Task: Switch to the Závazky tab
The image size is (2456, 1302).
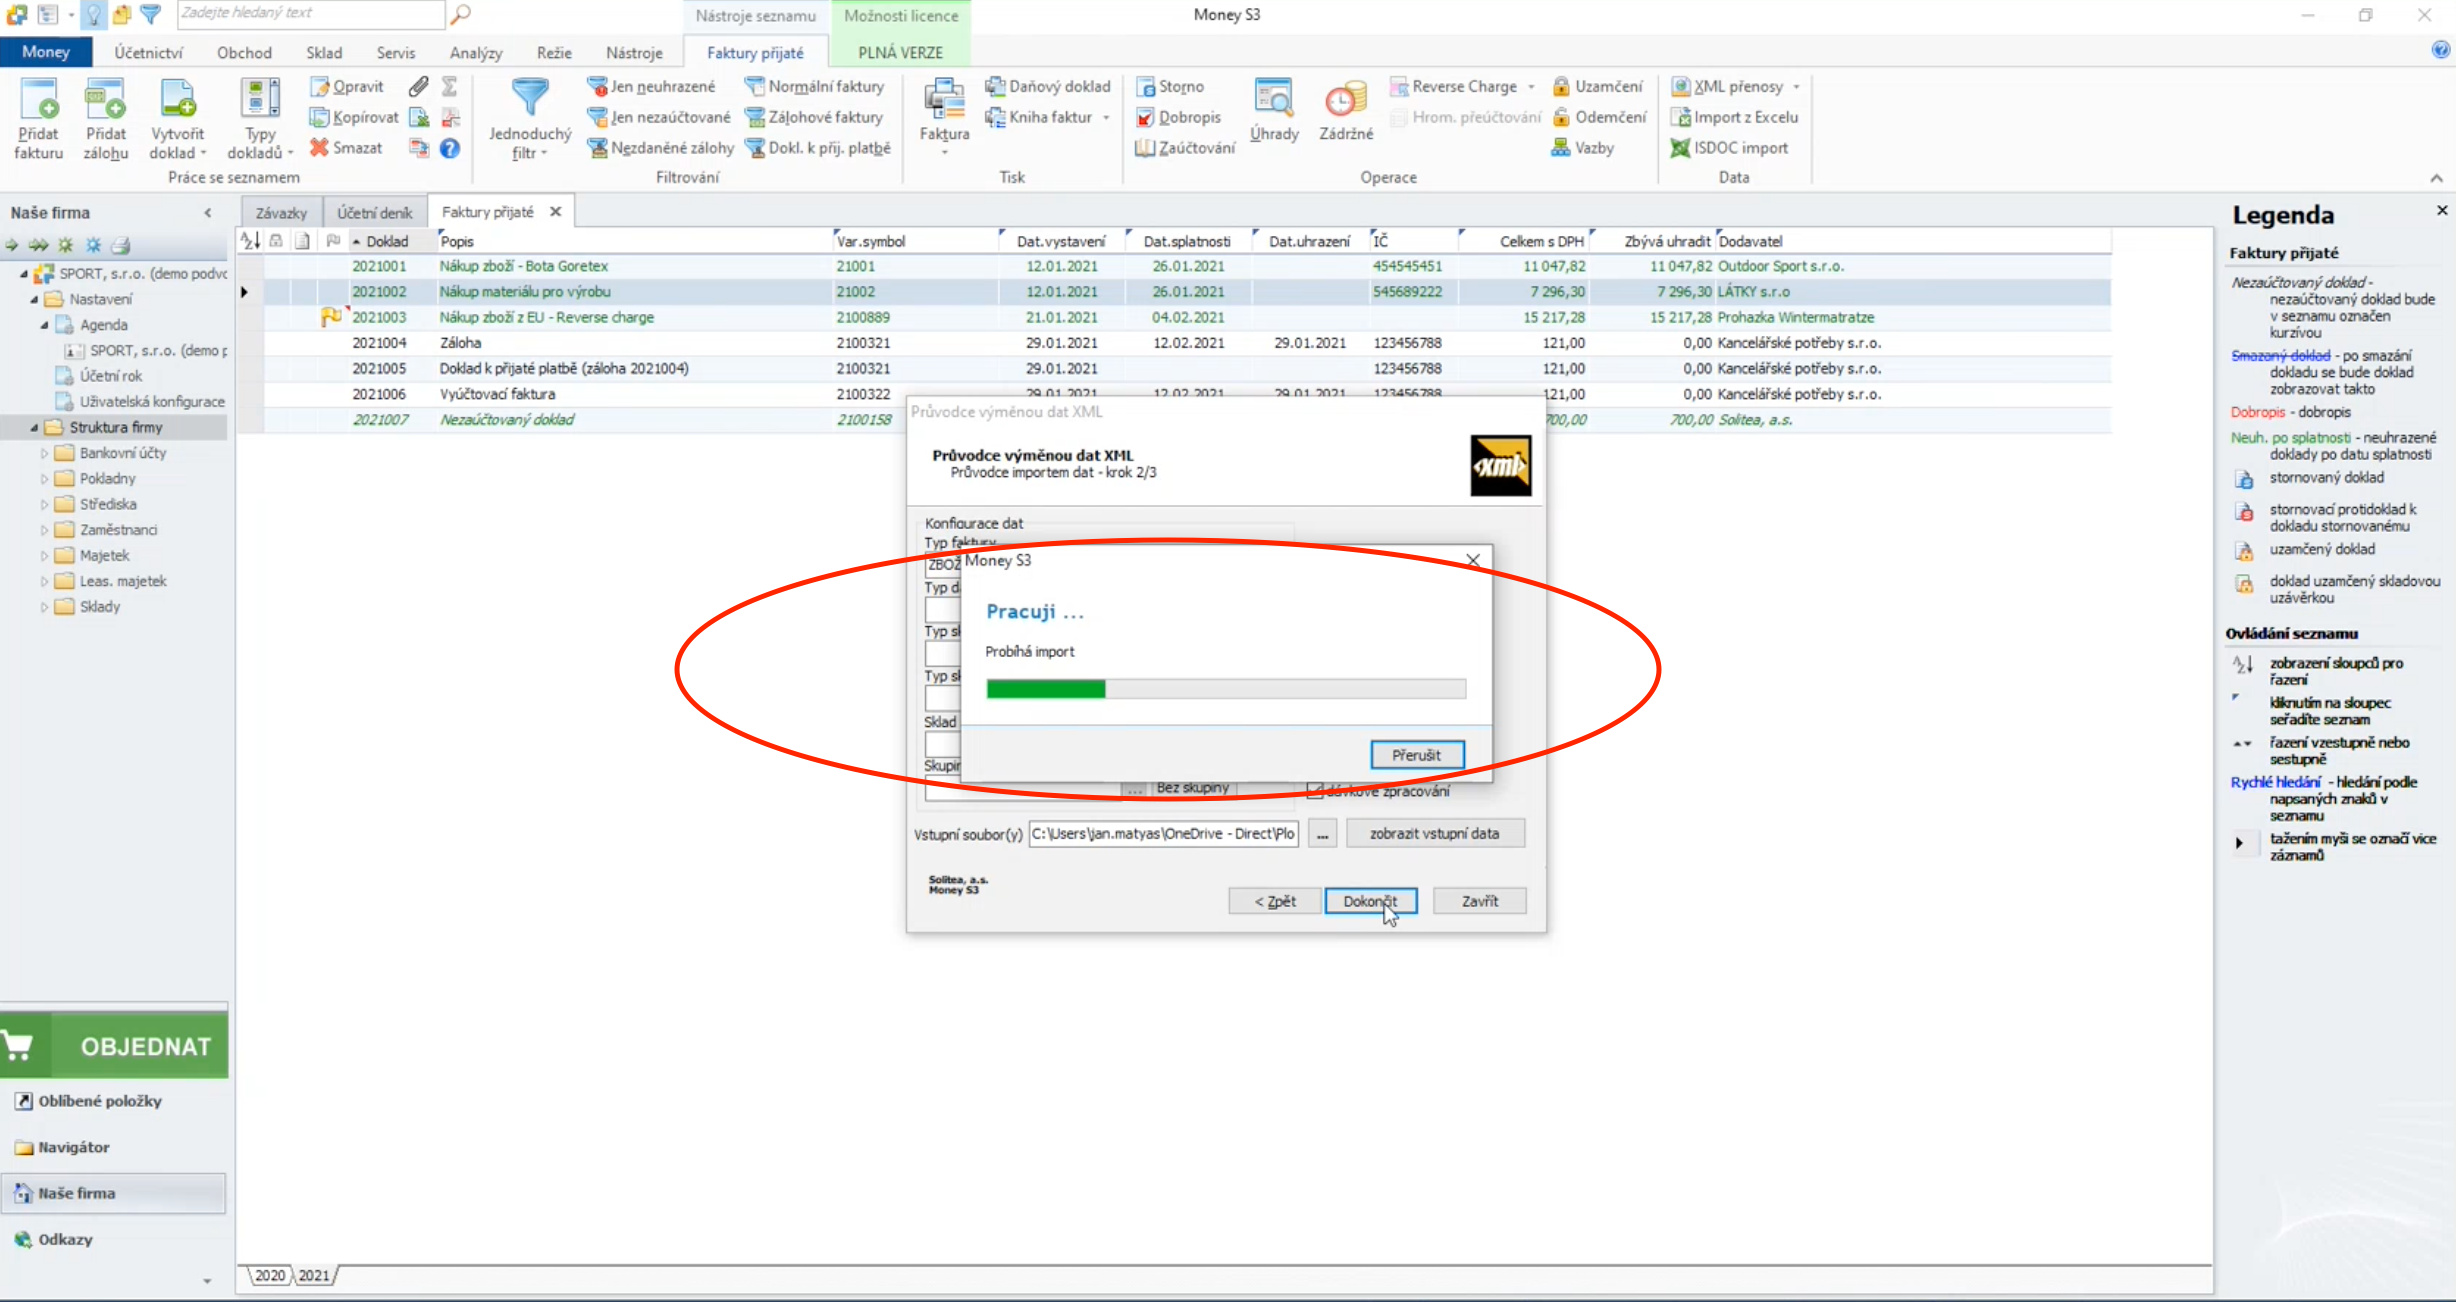Action: [x=281, y=213]
